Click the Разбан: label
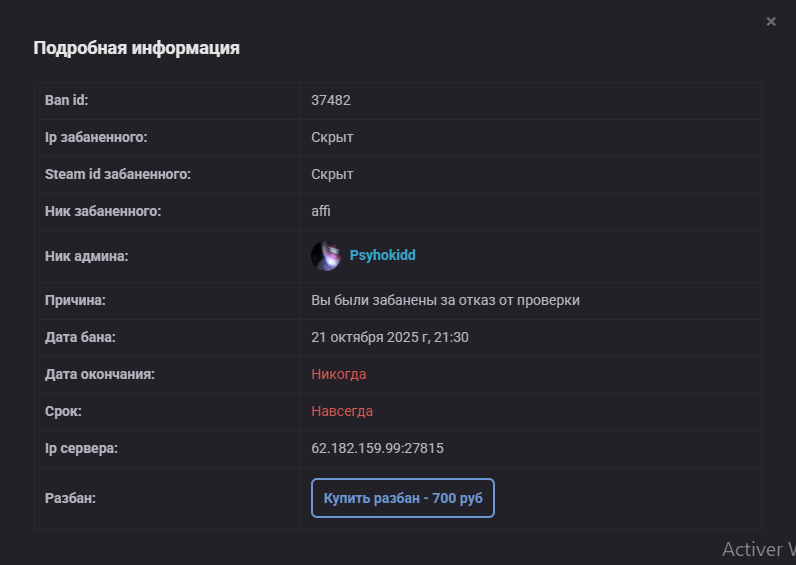The height and width of the screenshot is (565, 796). click(x=70, y=497)
